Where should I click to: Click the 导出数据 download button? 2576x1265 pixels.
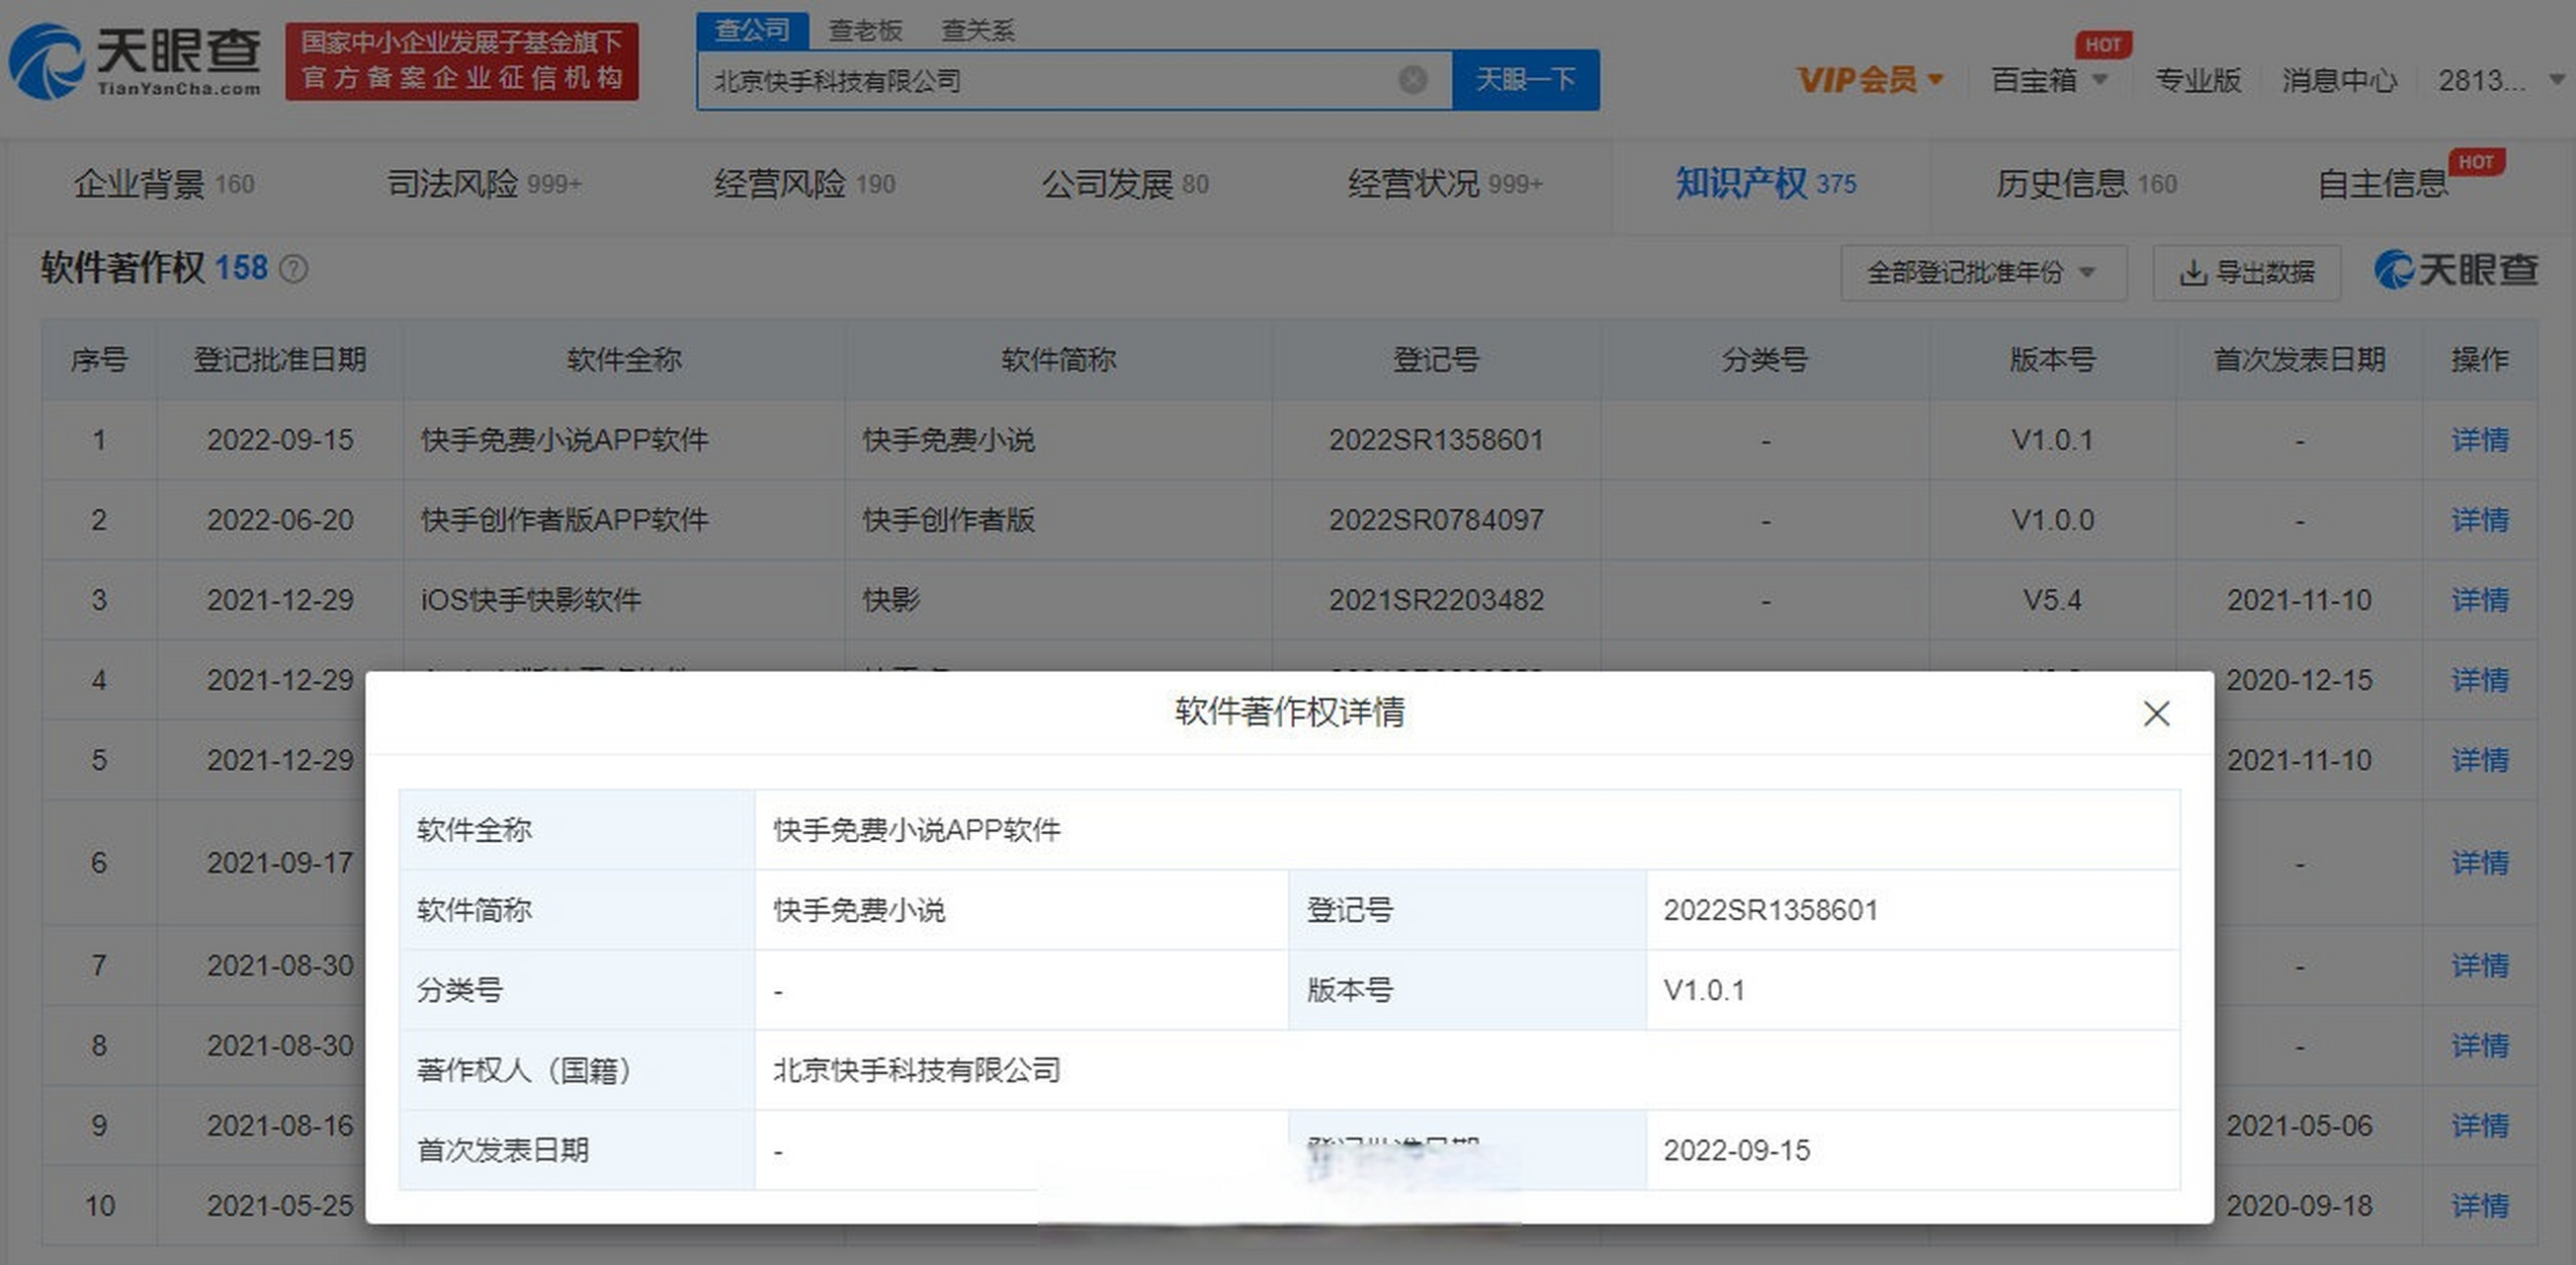2247,272
